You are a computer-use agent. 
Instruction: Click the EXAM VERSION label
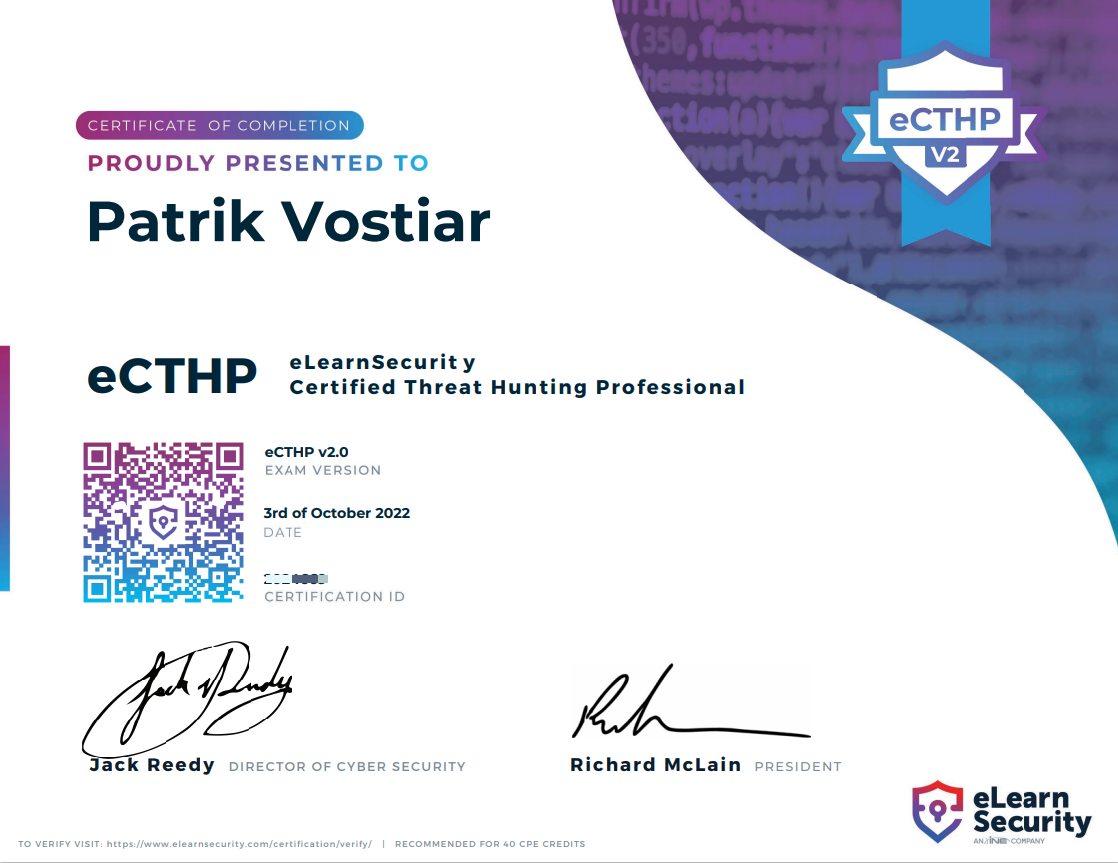323,471
